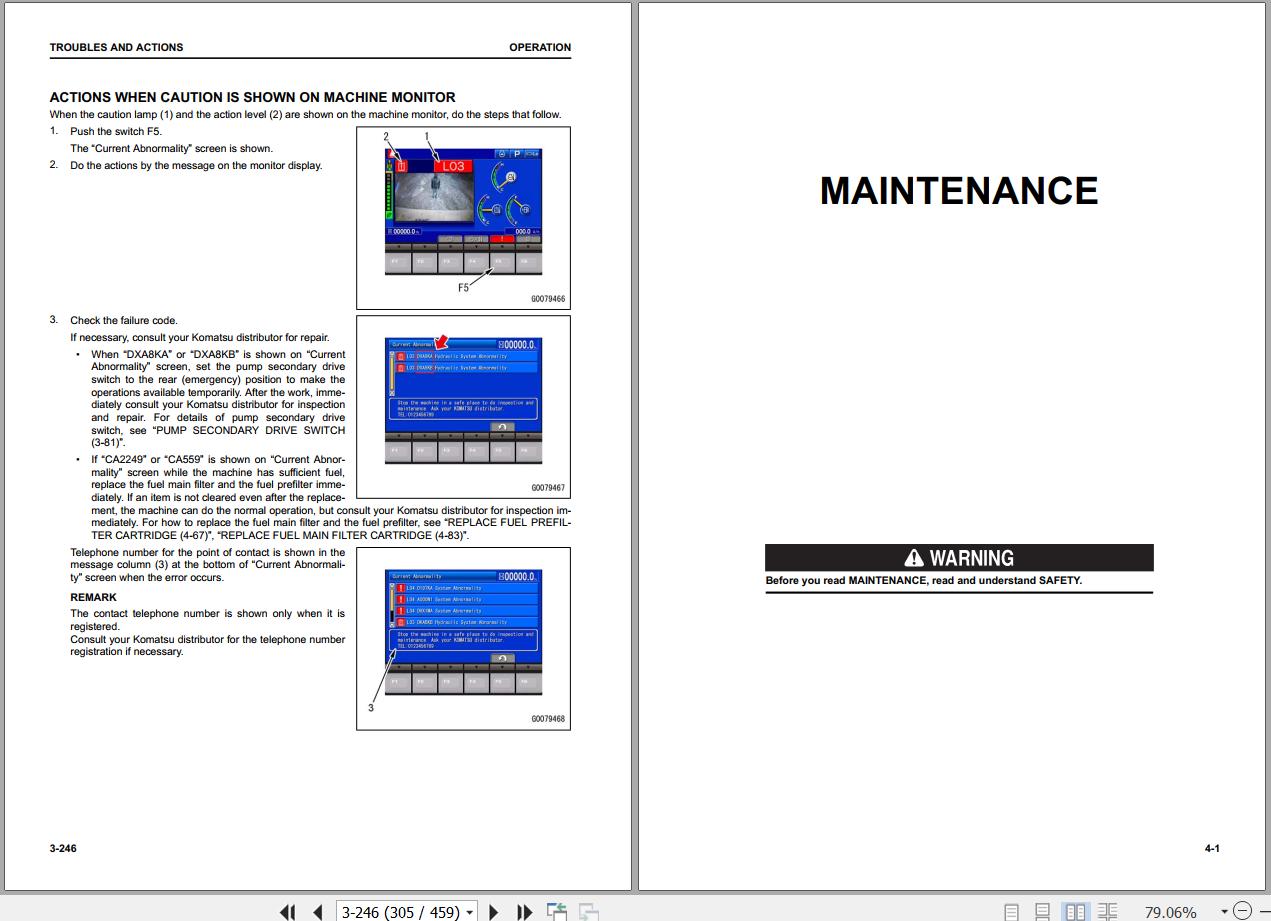Image resolution: width=1271 pixels, height=921 pixels.
Task: Click page number 3-246 in the page footer
Action: click(x=63, y=849)
